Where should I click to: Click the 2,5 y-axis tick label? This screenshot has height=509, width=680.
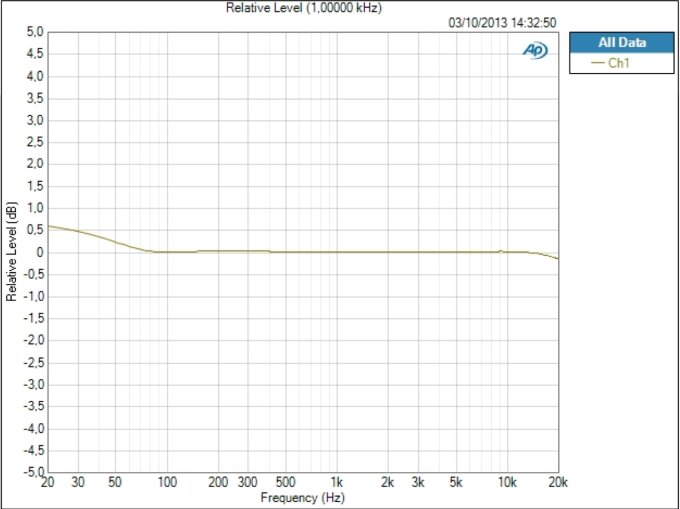(35, 142)
